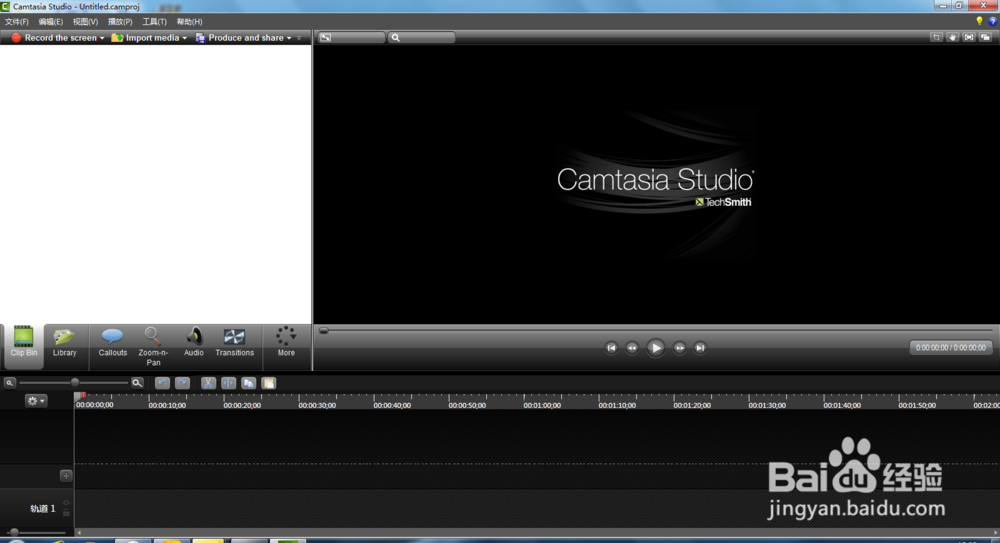Viewport: 1000px width, 543px height.
Task: Undo the last timeline action
Action: tap(162, 383)
